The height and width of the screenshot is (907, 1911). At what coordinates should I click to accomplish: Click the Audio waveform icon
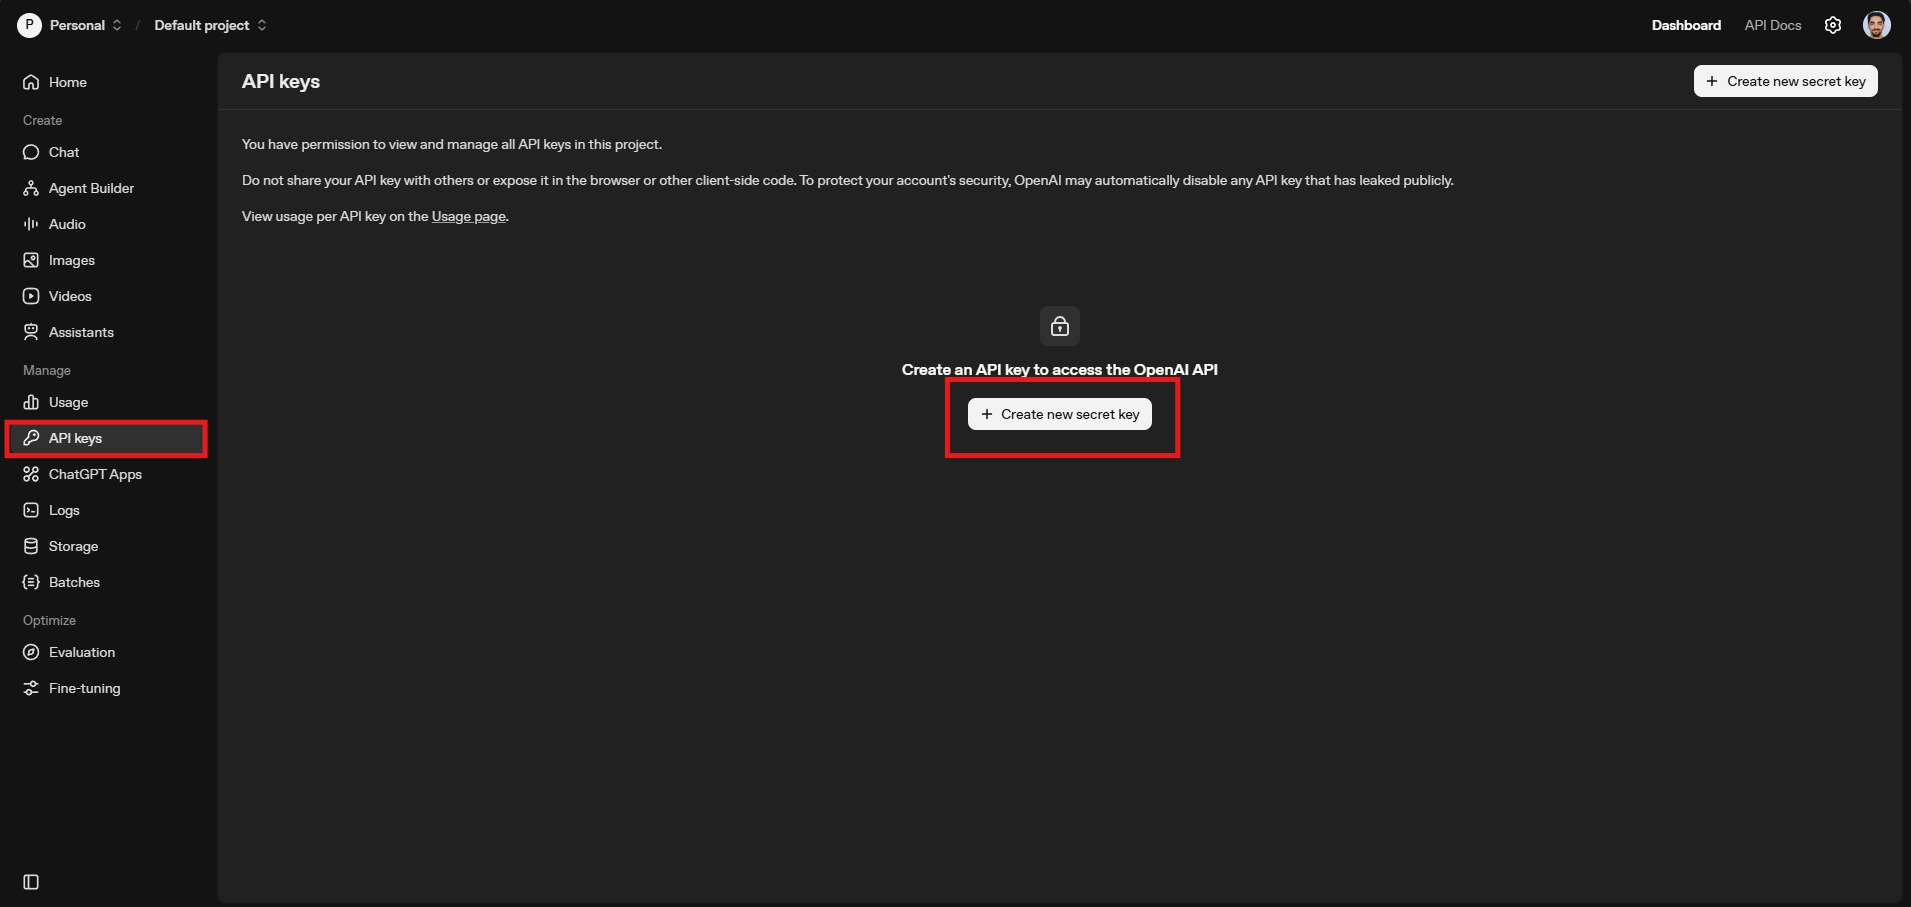click(x=31, y=224)
